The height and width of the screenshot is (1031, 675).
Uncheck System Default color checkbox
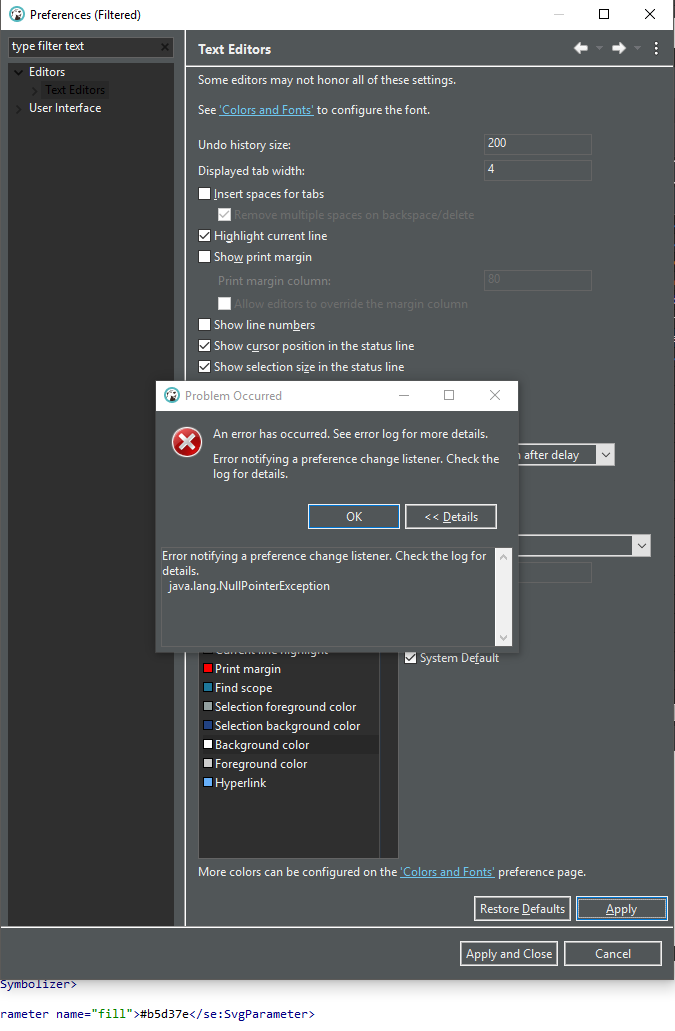(411, 658)
